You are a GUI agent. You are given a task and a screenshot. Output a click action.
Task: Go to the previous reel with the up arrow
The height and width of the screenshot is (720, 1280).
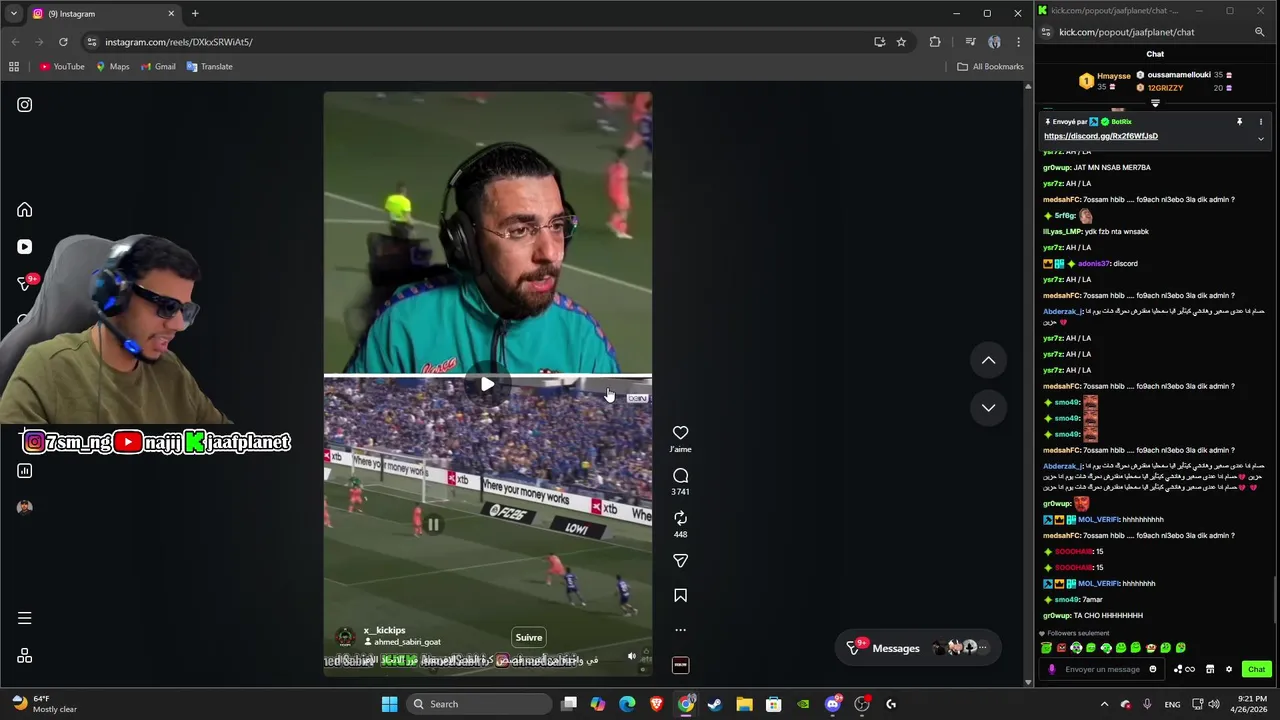tap(988, 360)
